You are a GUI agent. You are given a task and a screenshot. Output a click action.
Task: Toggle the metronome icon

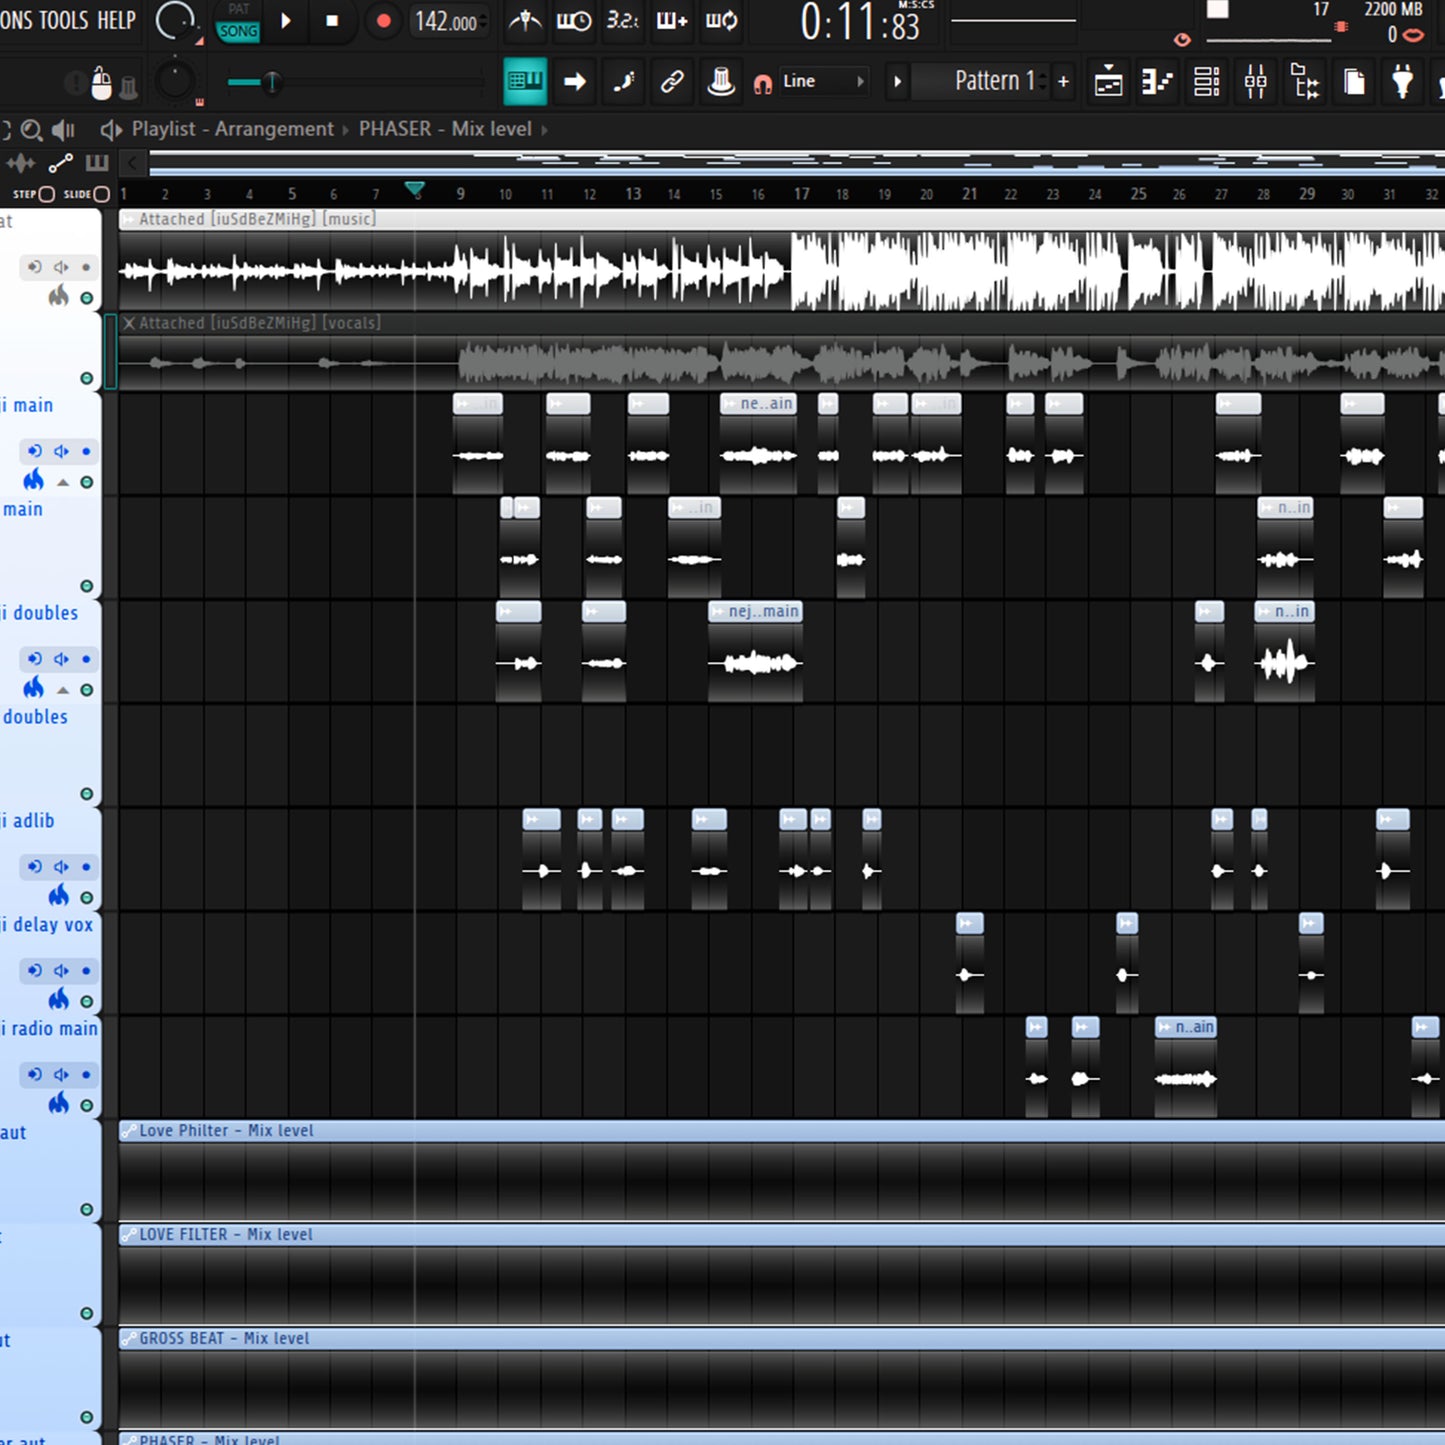tap(525, 21)
